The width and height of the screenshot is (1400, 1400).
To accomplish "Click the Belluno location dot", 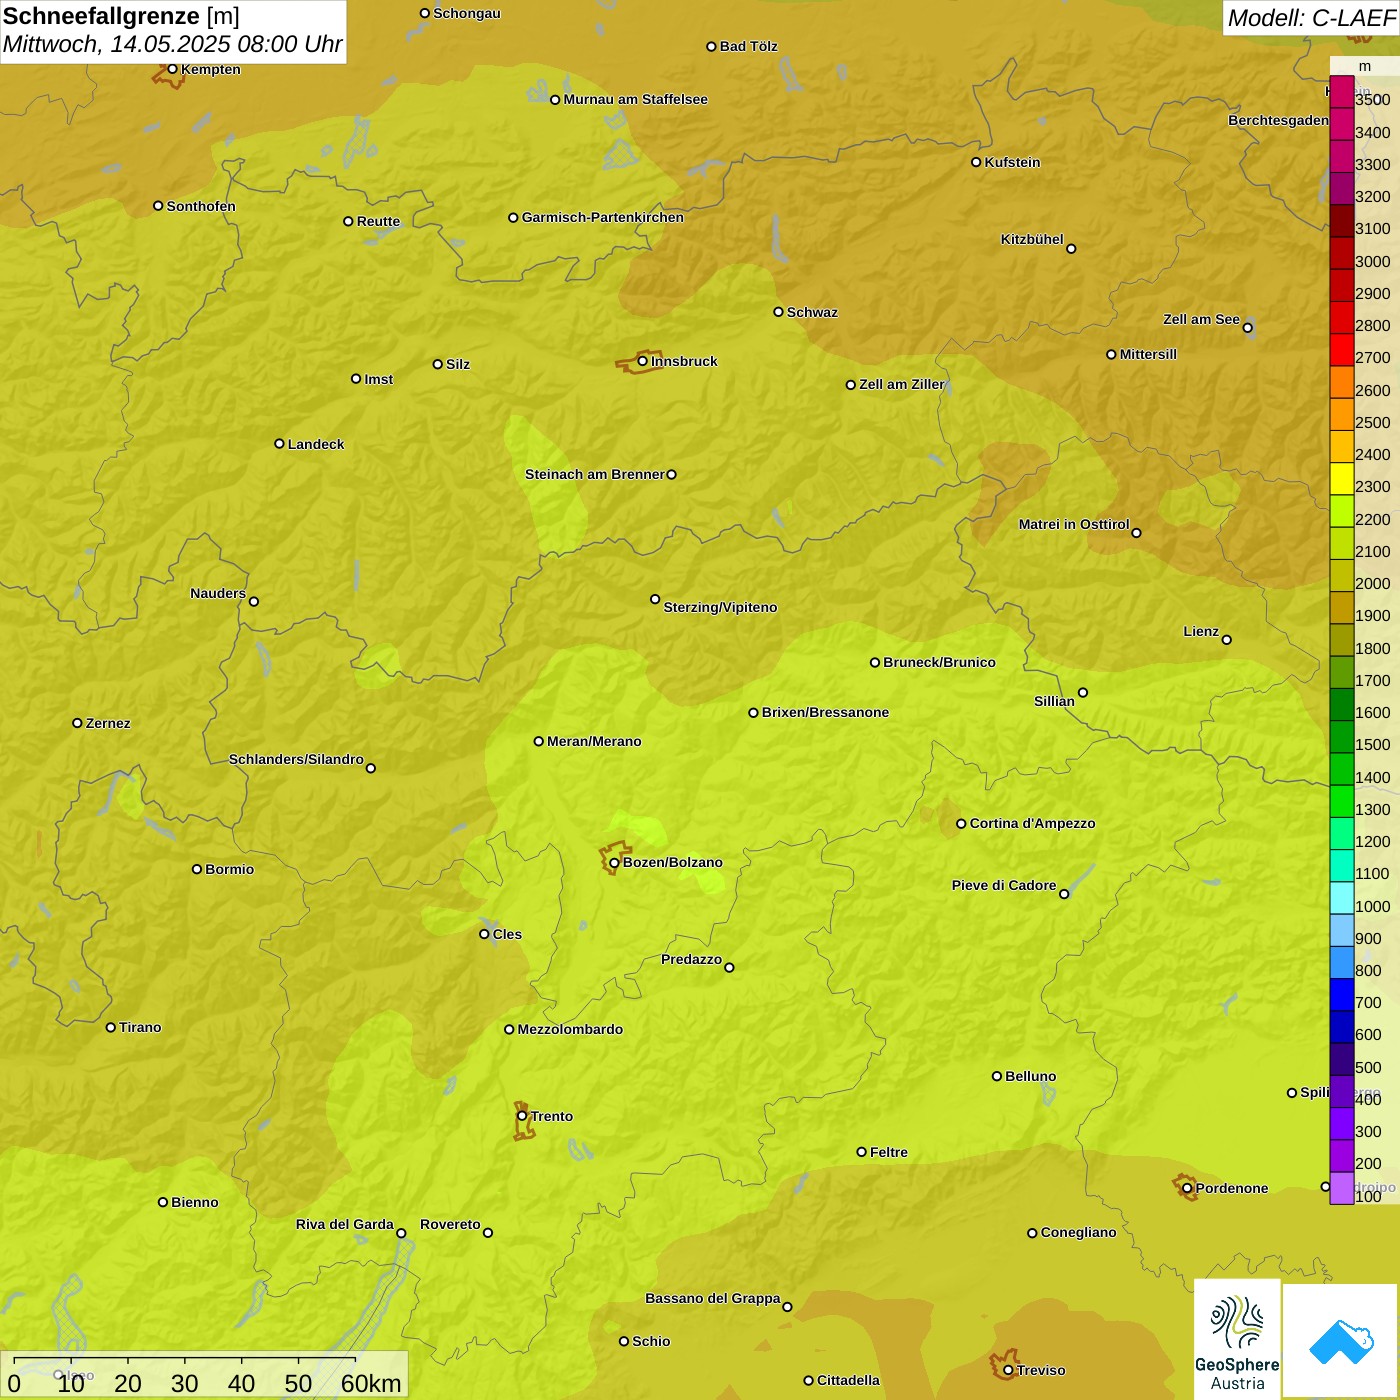I will click(x=996, y=1076).
